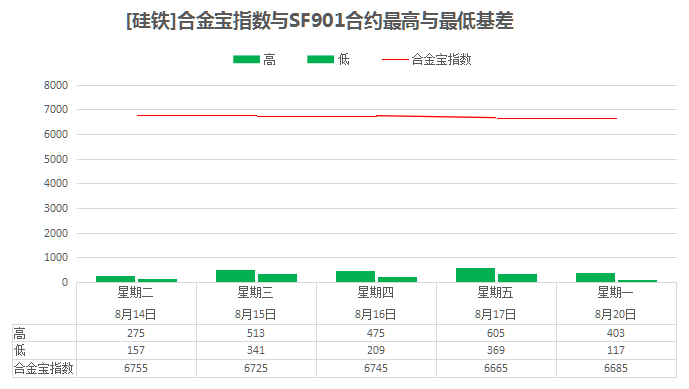The width and height of the screenshot is (689, 389).
Task: Select the green 高 legend swatch
Action: (246, 59)
